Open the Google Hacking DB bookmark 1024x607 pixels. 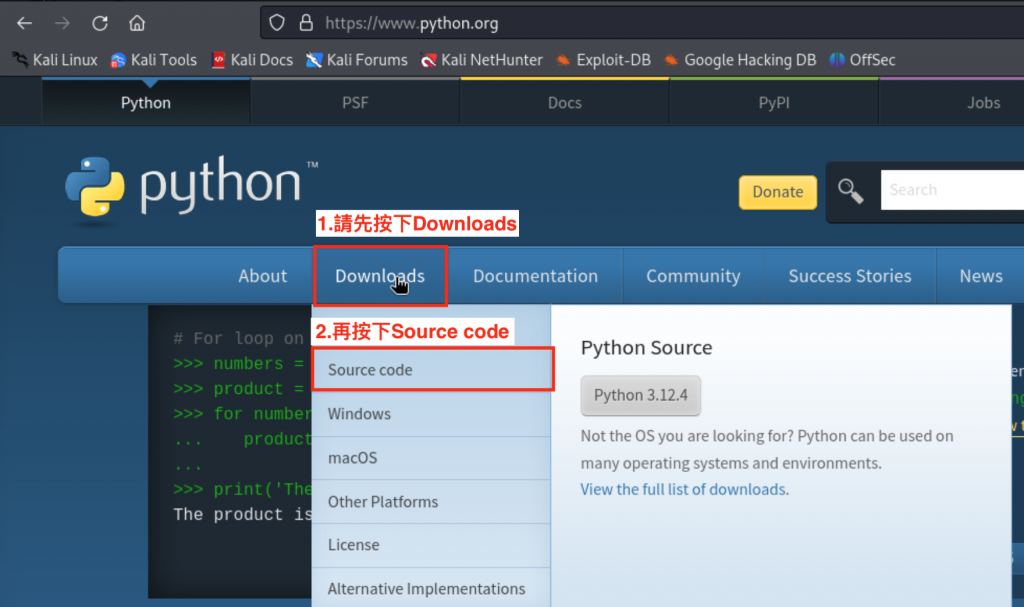740,60
